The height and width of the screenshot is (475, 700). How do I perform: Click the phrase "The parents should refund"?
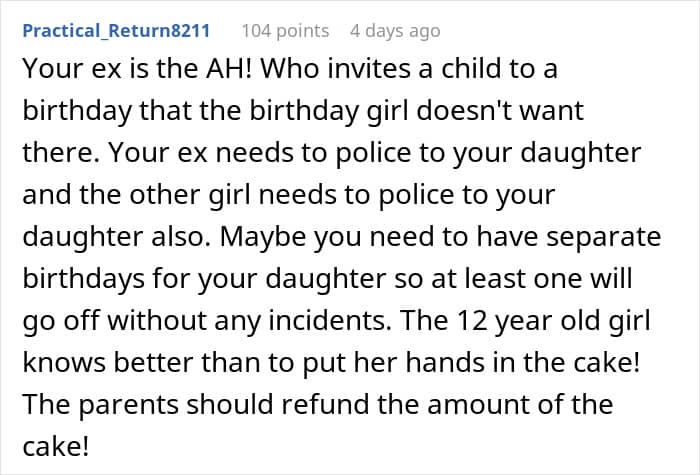point(196,404)
